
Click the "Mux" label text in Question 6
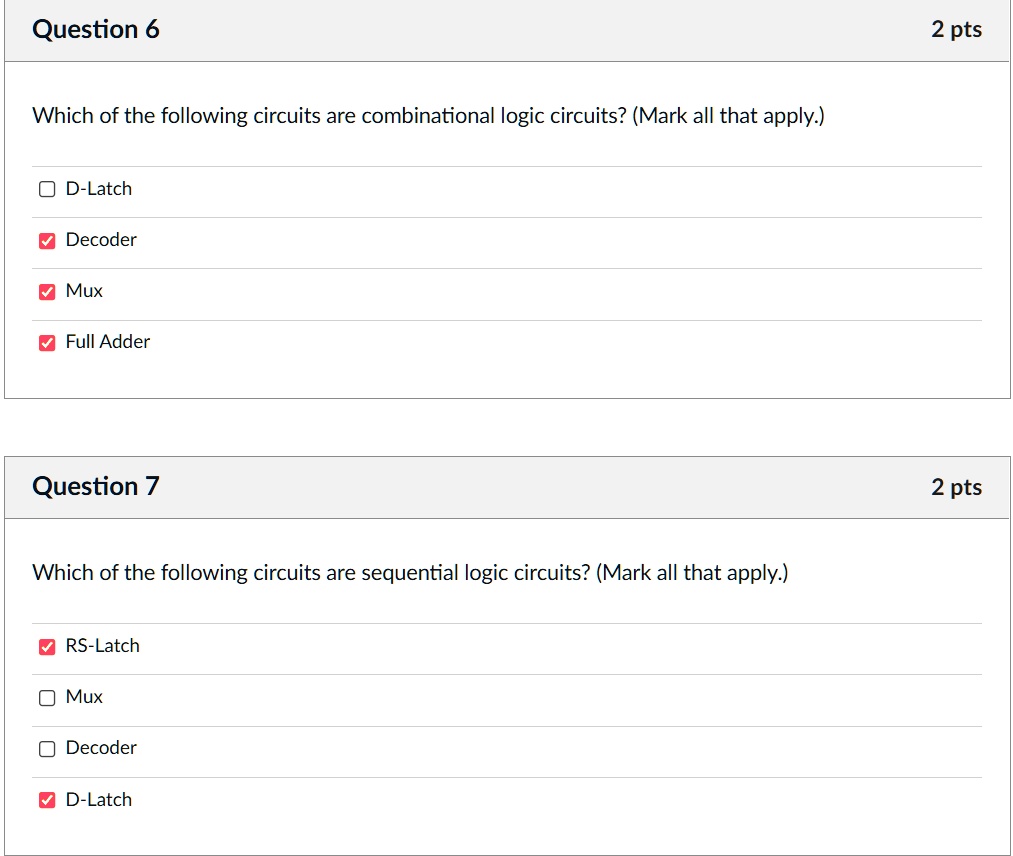pyautogui.click(x=84, y=291)
